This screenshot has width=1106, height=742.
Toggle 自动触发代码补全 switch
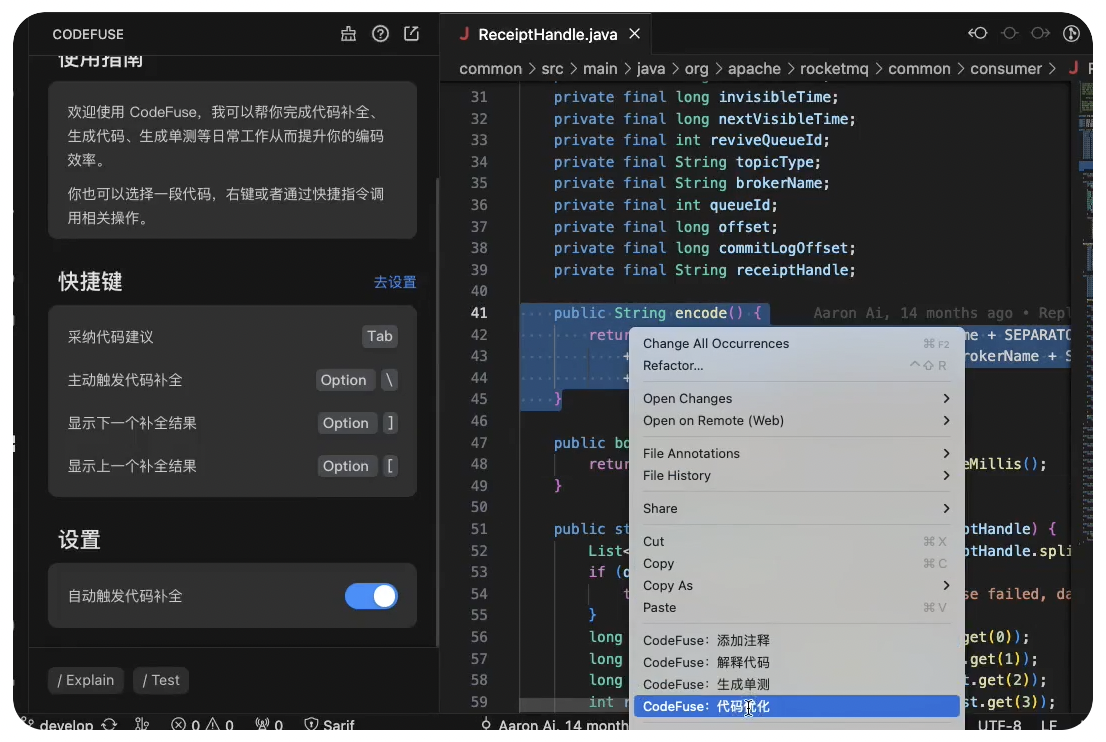point(371,596)
